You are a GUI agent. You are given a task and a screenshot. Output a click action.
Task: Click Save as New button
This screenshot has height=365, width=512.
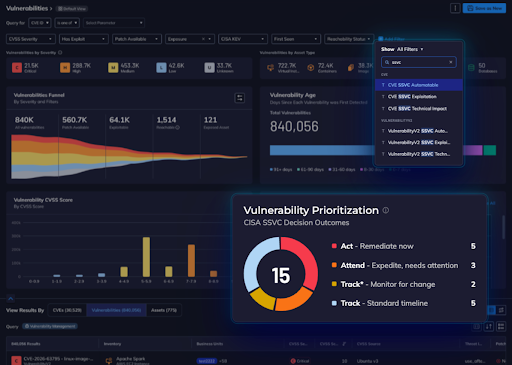click(484, 8)
